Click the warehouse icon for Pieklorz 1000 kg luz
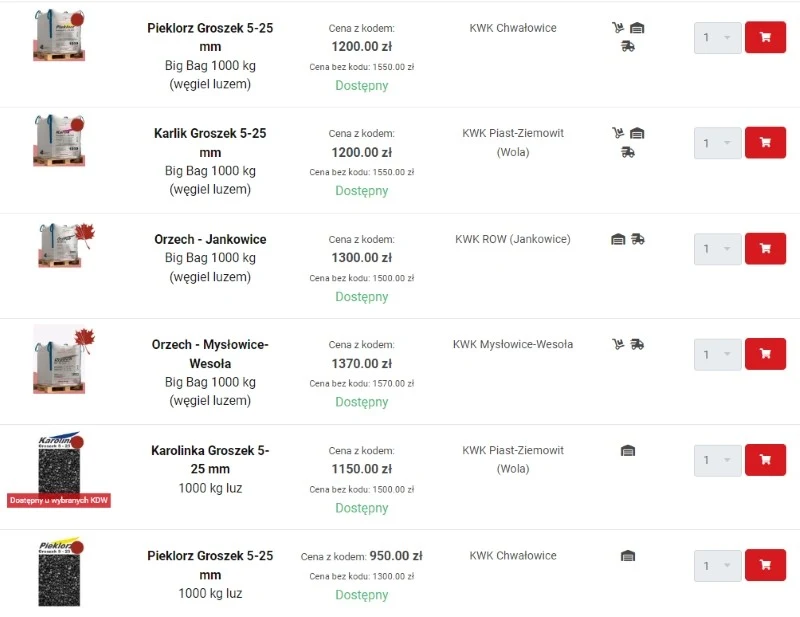Image resolution: width=800 pixels, height=617 pixels. tap(628, 556)
